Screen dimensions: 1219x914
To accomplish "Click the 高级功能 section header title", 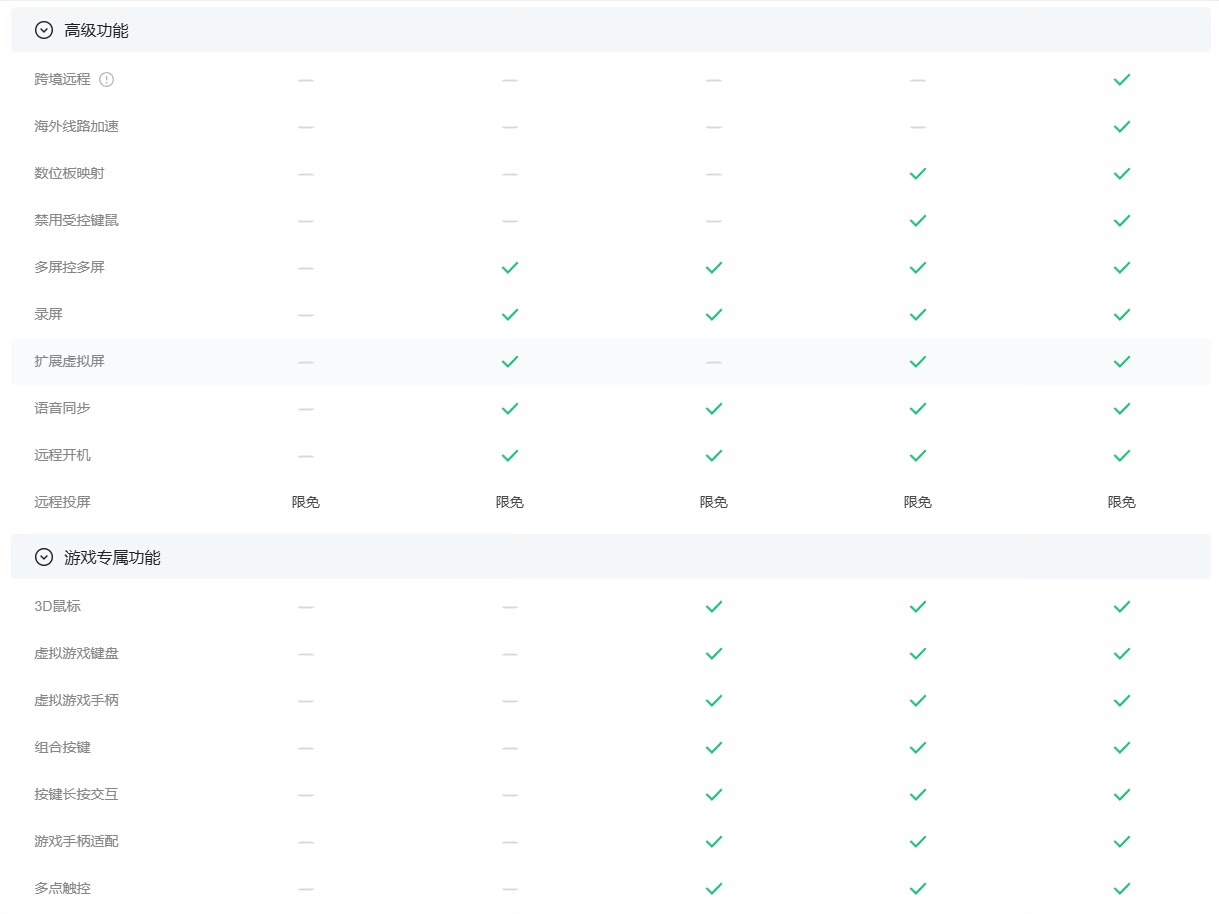I will click(x=96, y=30).
